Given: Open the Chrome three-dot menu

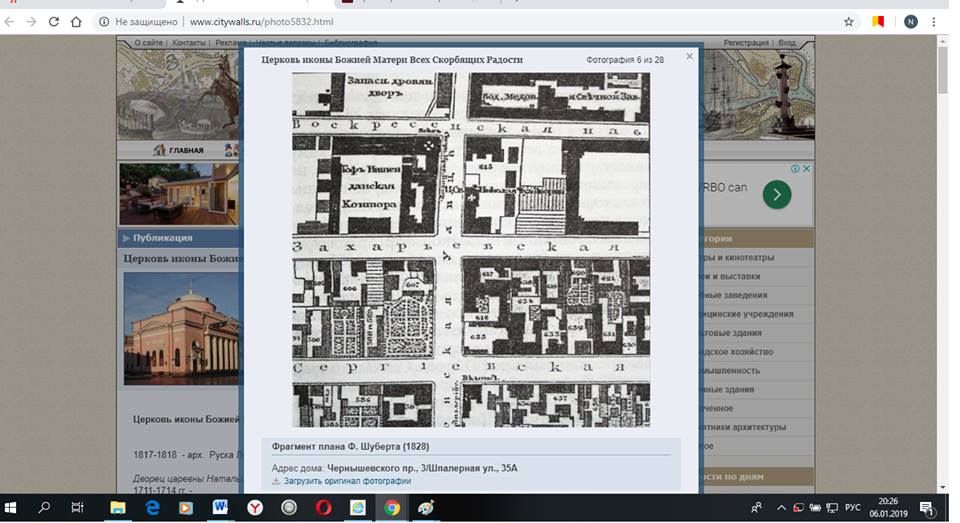Looking at the screenshot, I should click(934, 22).
